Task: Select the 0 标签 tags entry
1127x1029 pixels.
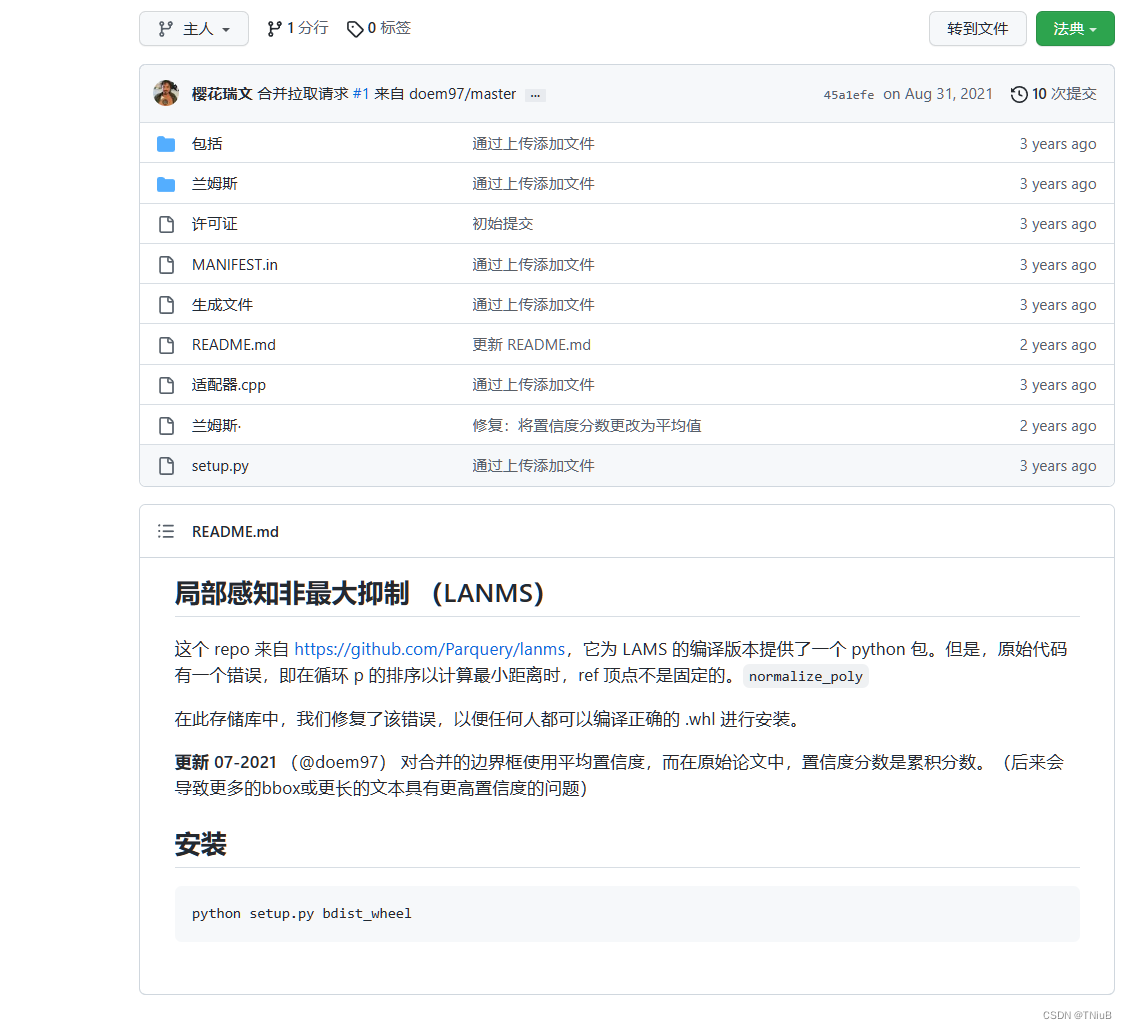Action: [379, 28]
